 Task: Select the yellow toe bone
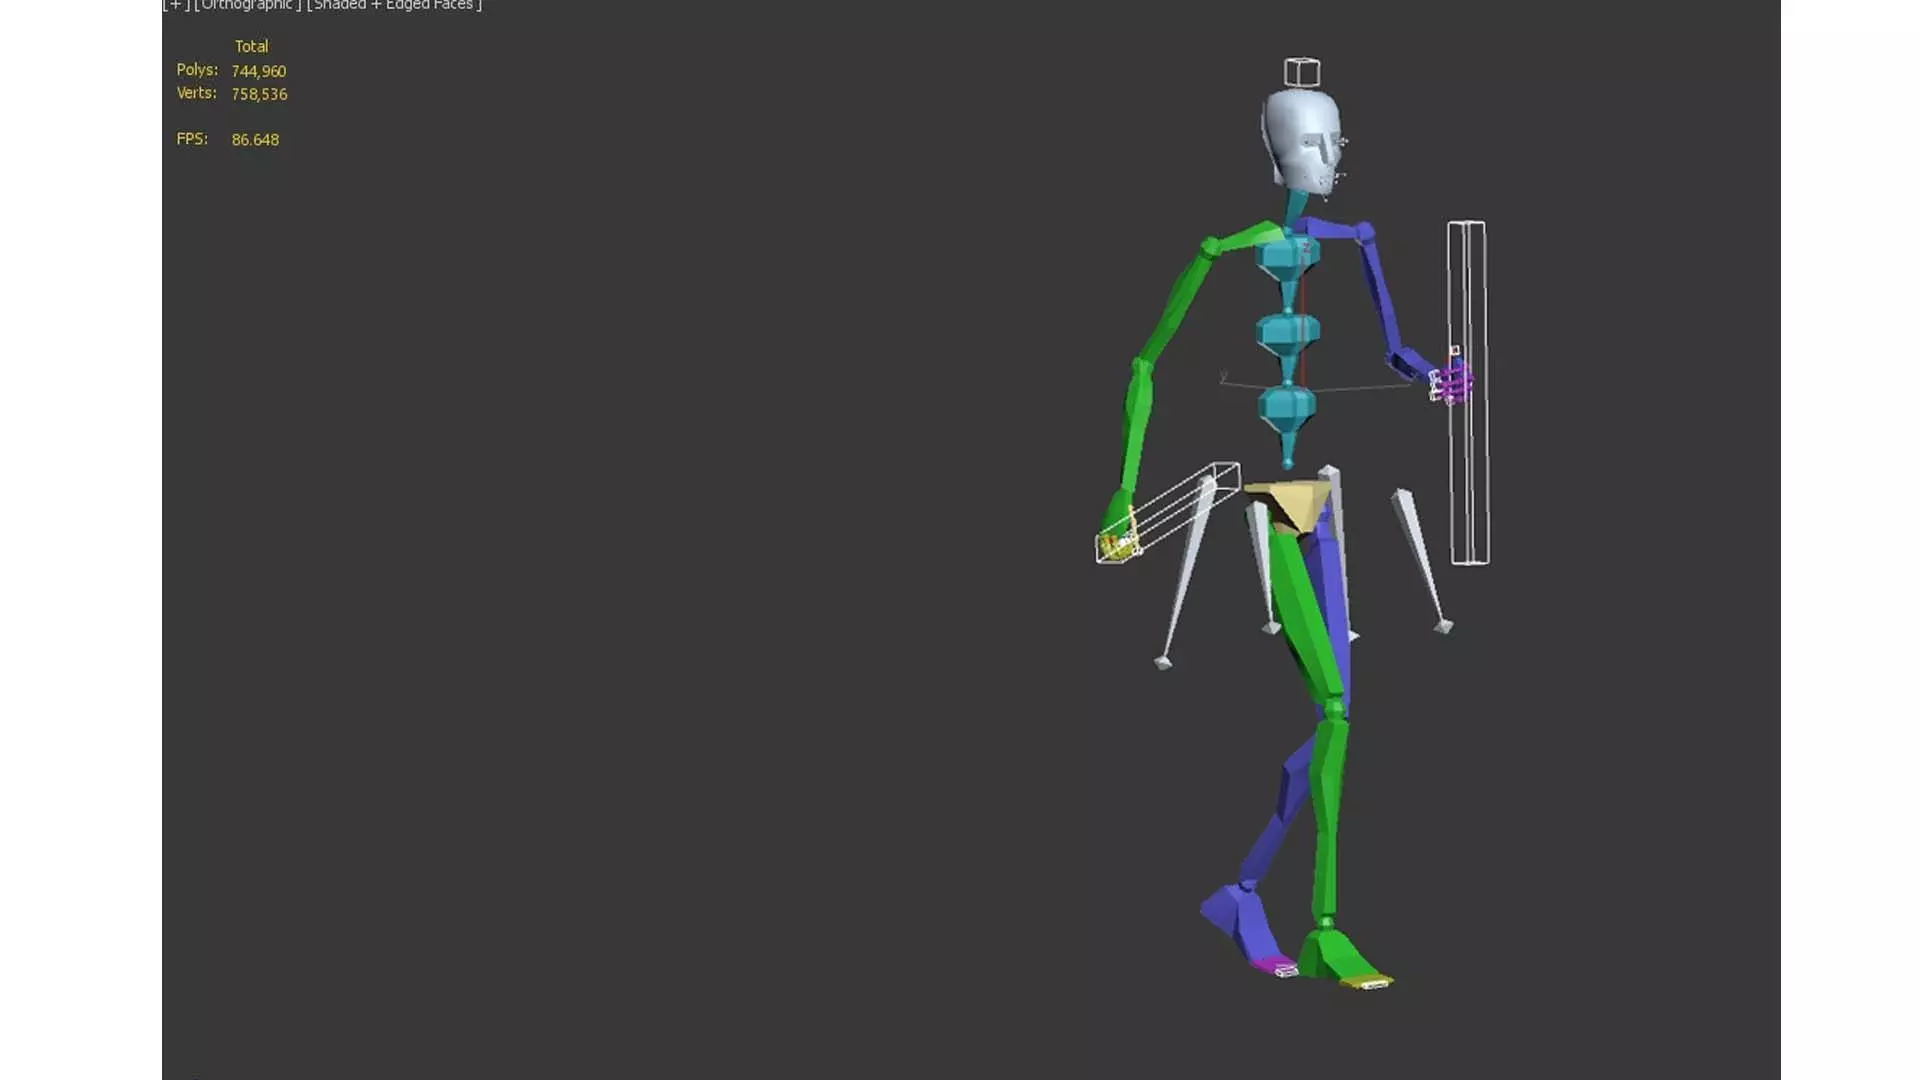click(1366, 982)
